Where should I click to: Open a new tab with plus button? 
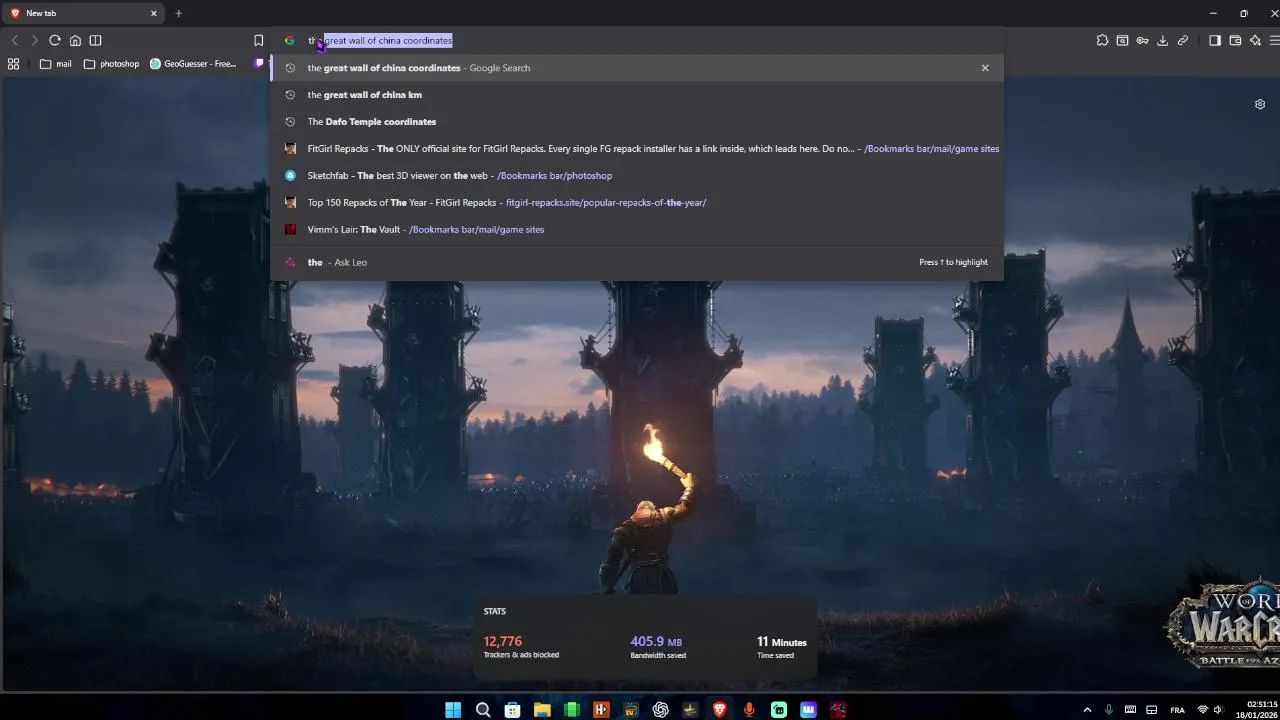pyautogui.click(x=179, y=13)
